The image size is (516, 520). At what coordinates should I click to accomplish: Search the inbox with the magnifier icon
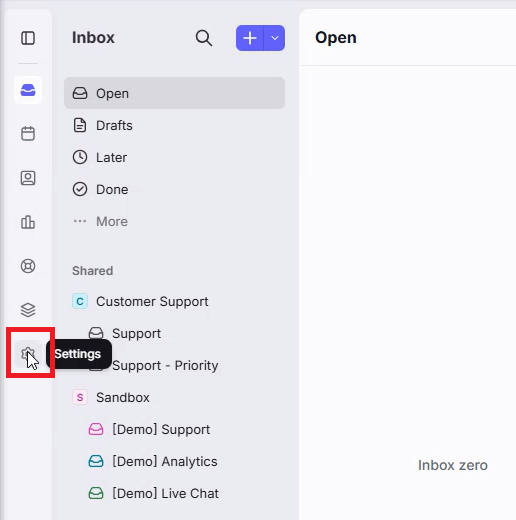click(x=204, y=38)
